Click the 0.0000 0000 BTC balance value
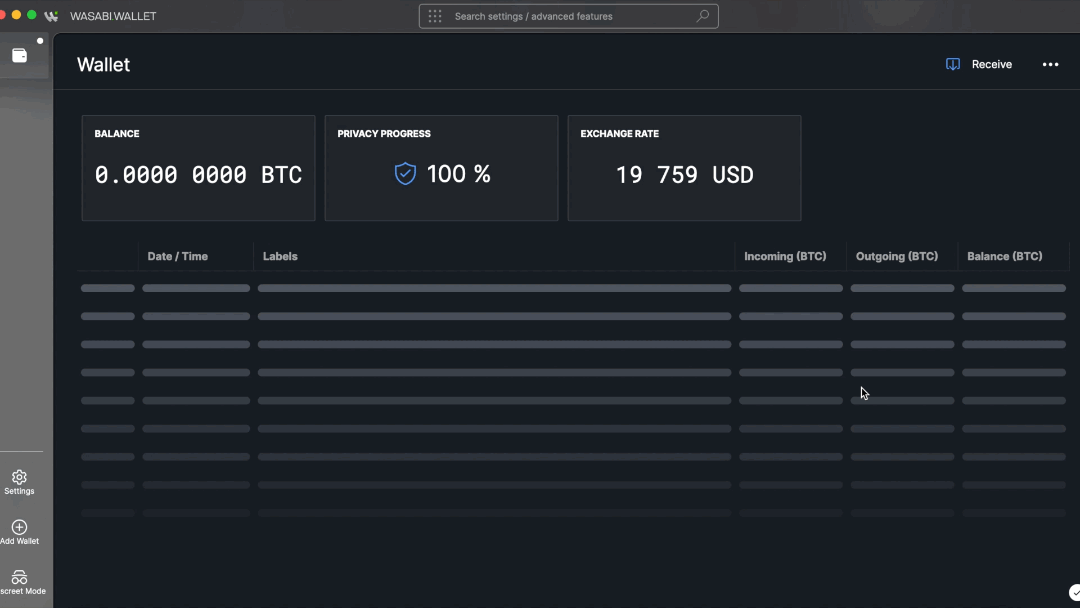1080x608 pixels. [x=198, y=175]
